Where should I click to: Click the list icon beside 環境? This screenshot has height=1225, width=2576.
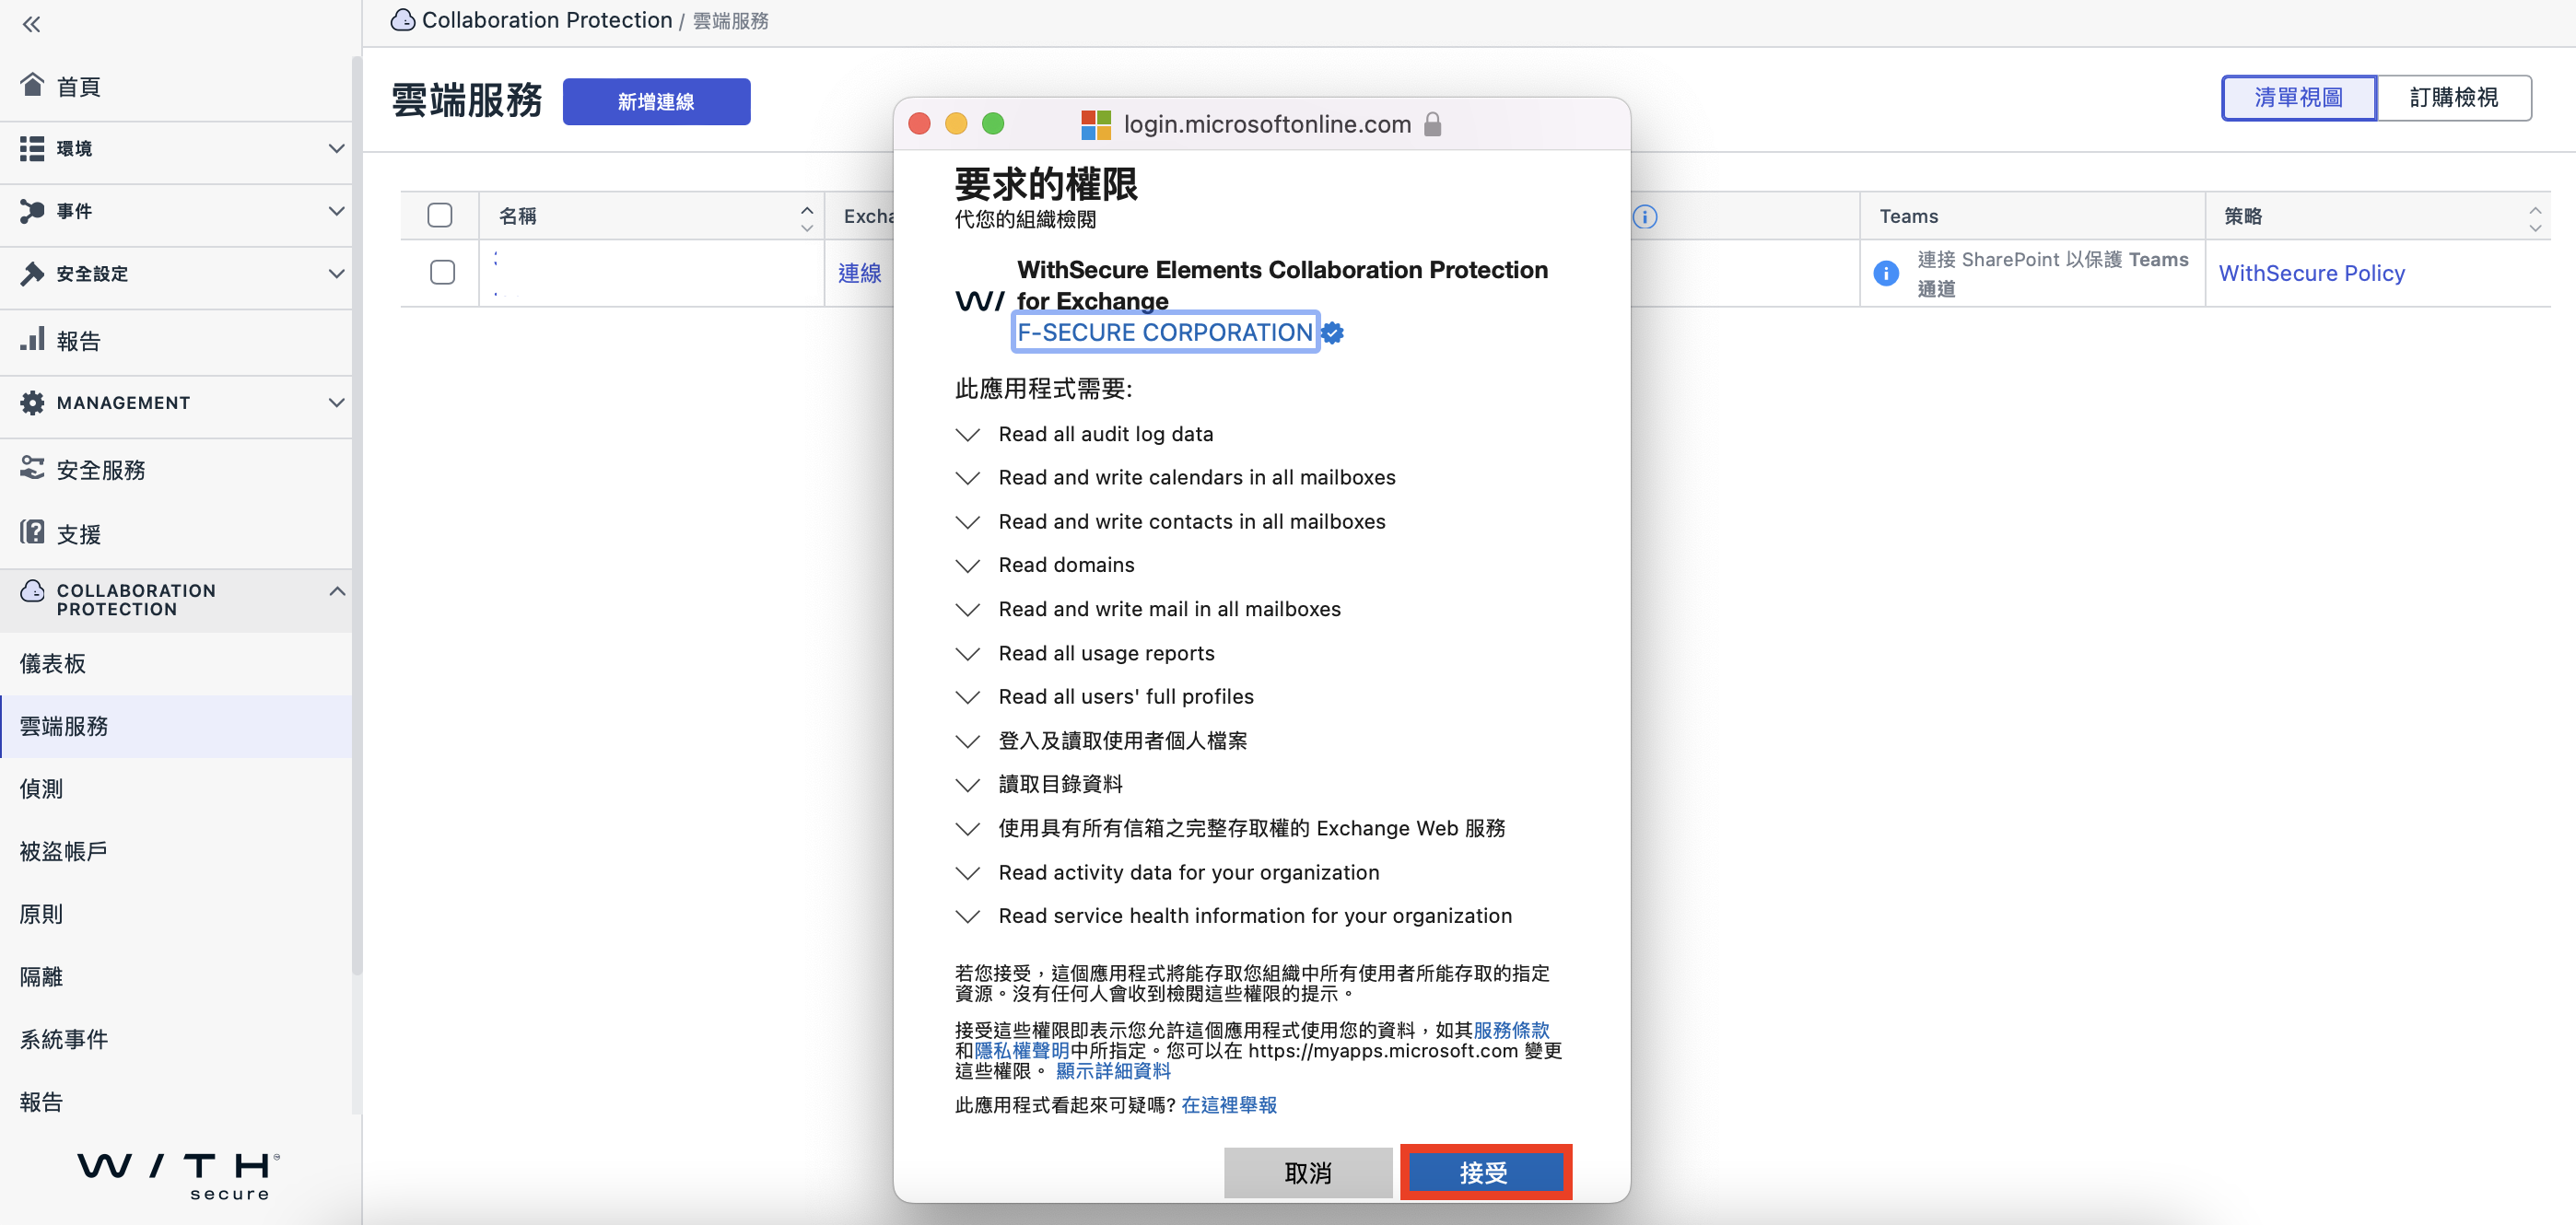point(32,148)
